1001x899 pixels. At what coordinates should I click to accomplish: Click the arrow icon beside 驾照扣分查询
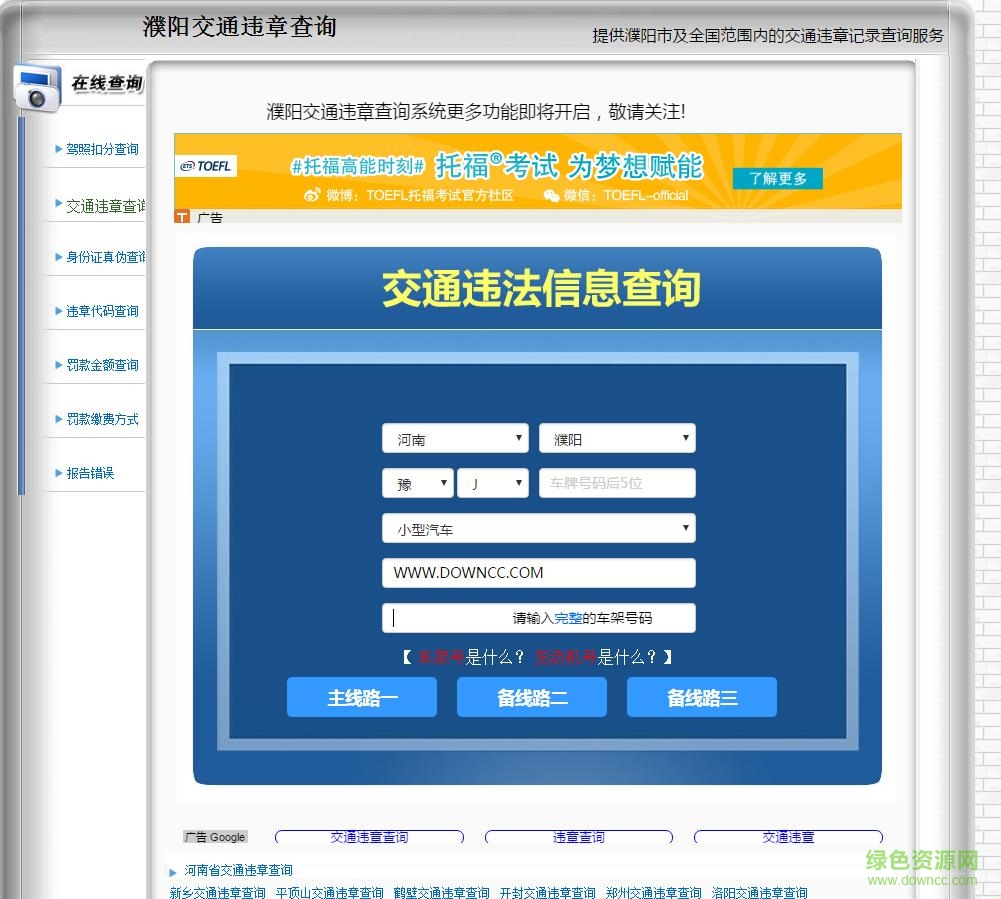(x=60, y=148)
